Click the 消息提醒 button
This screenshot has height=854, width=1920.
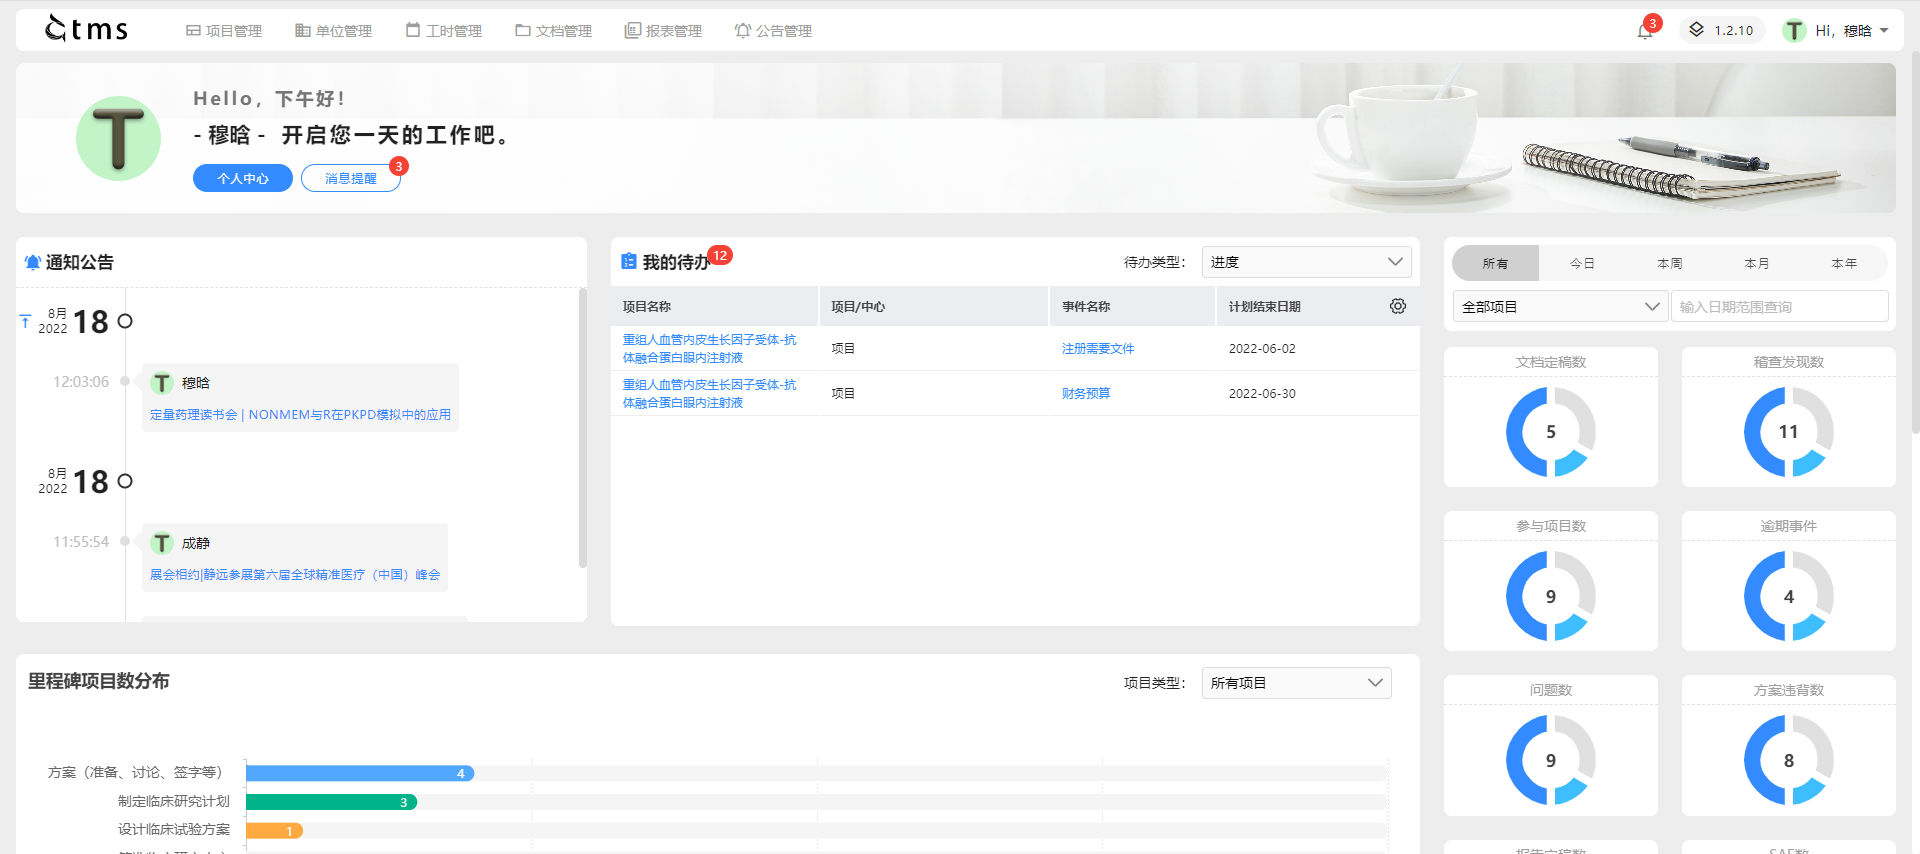tap(351, 178)
